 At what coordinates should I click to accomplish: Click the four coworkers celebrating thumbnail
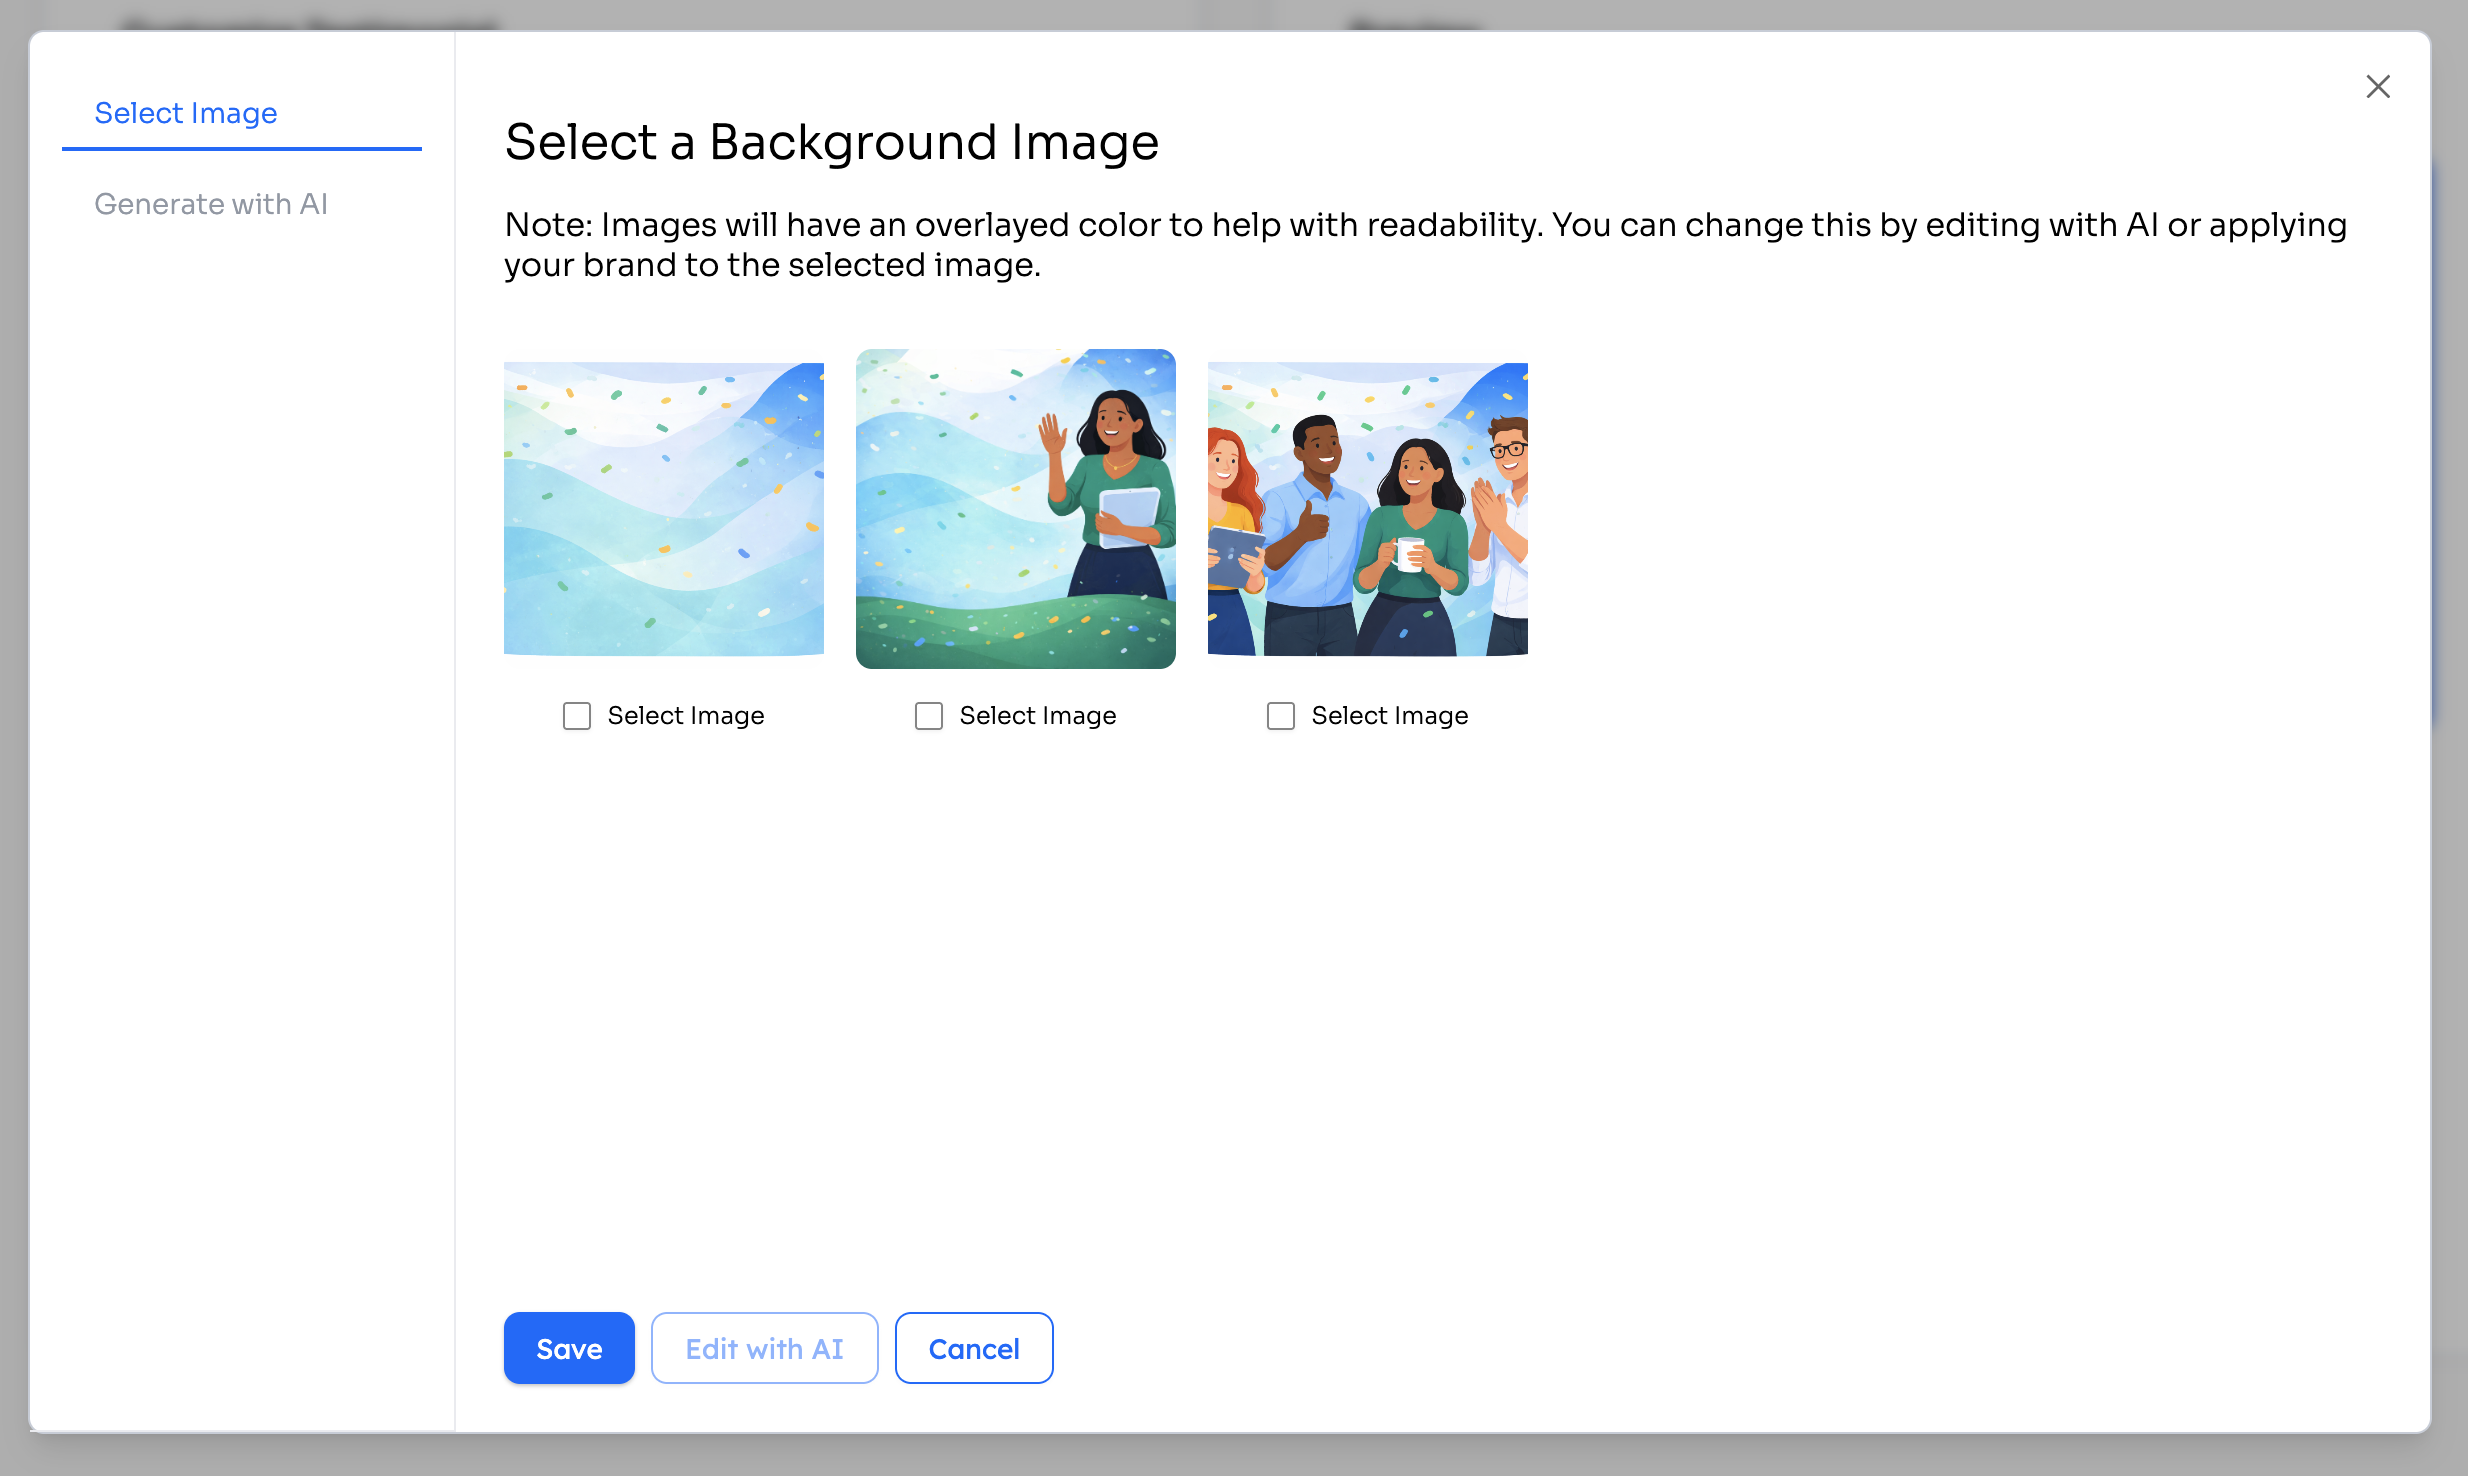pyautogui.click(x=1368, y=509)
